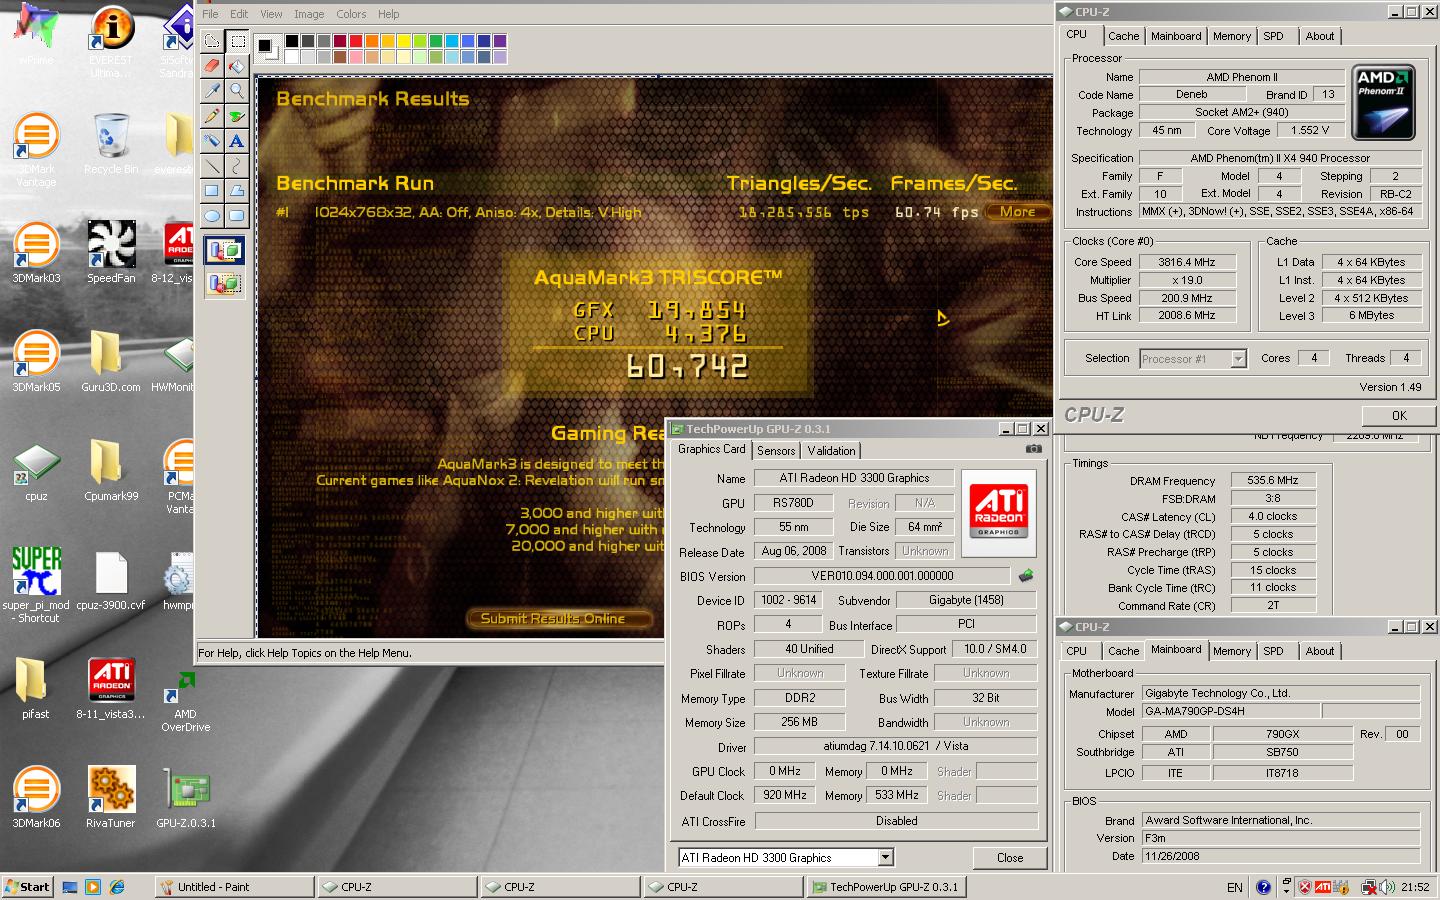Select the straight Line tool
This screenshot has width=1440, height=900.
pyautogui.click(x=212, y=166)
